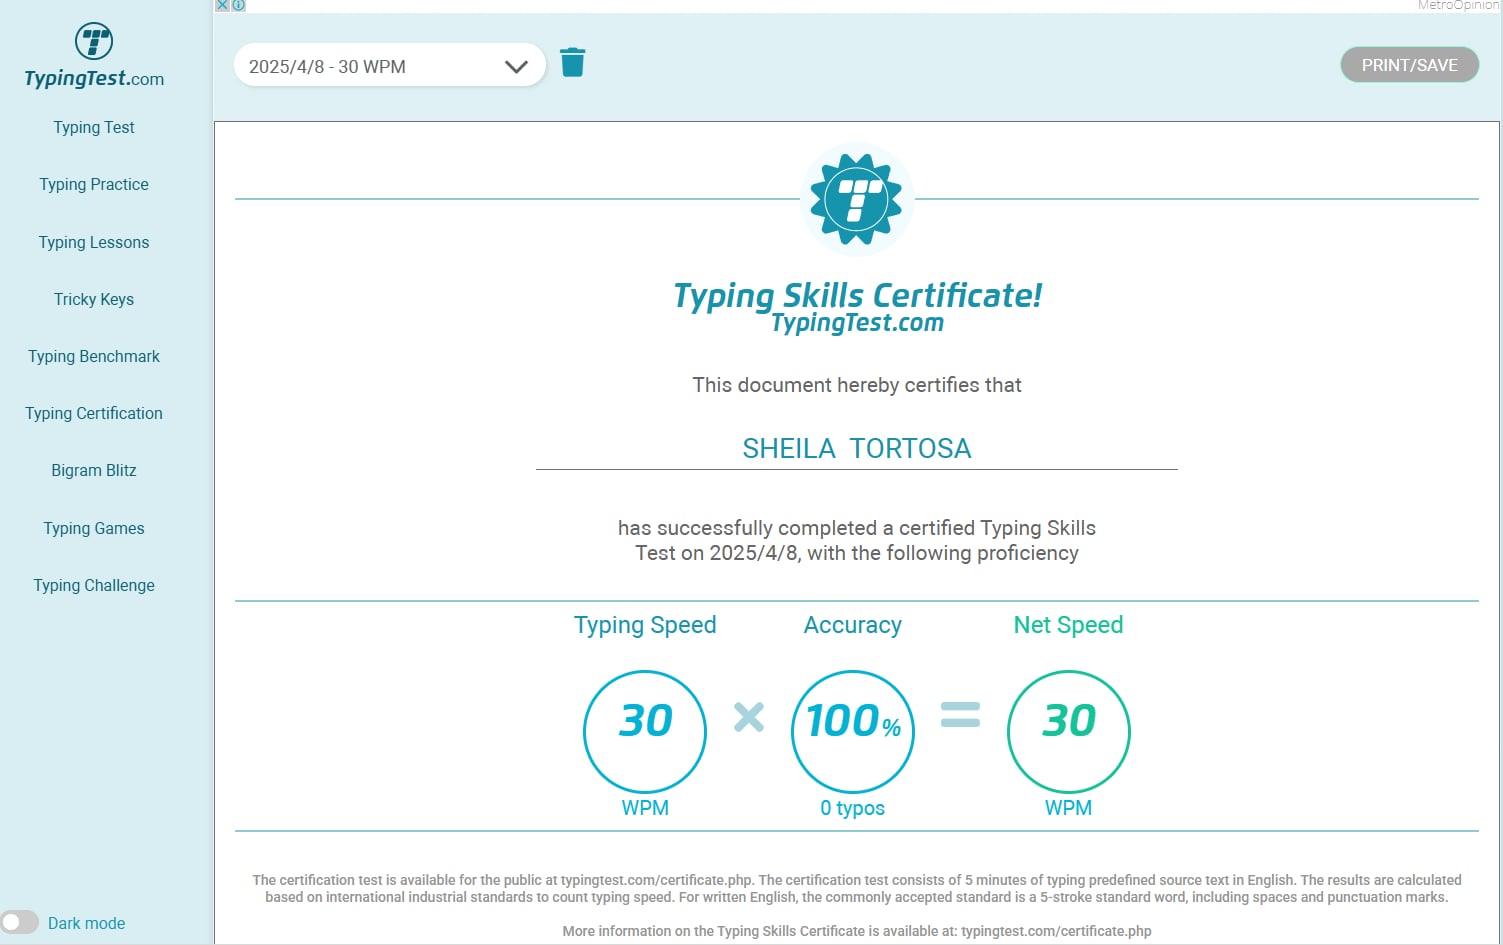Screen dimensions: 1503x945
Task: Go to Typing Lessons
Action: (x=94, y=242)
